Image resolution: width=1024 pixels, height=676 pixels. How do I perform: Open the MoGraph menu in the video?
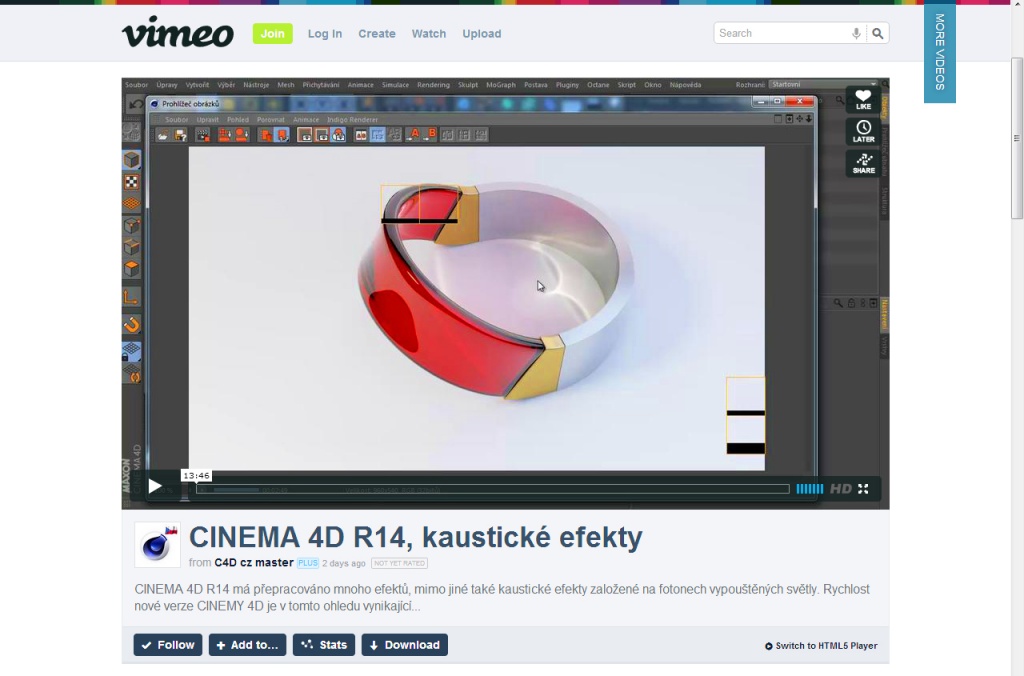pos(501,85)
